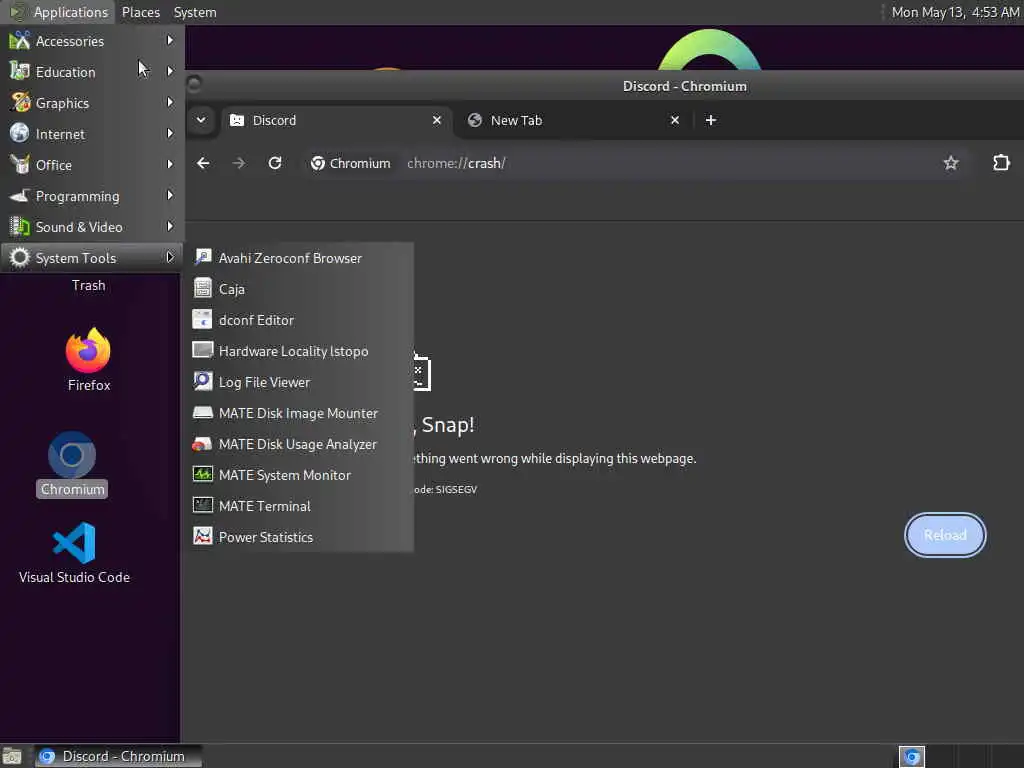This screenshot has height=768, width=1024.
Task: Reload the page using toolbar refresh icon
Action: [275, 163]
